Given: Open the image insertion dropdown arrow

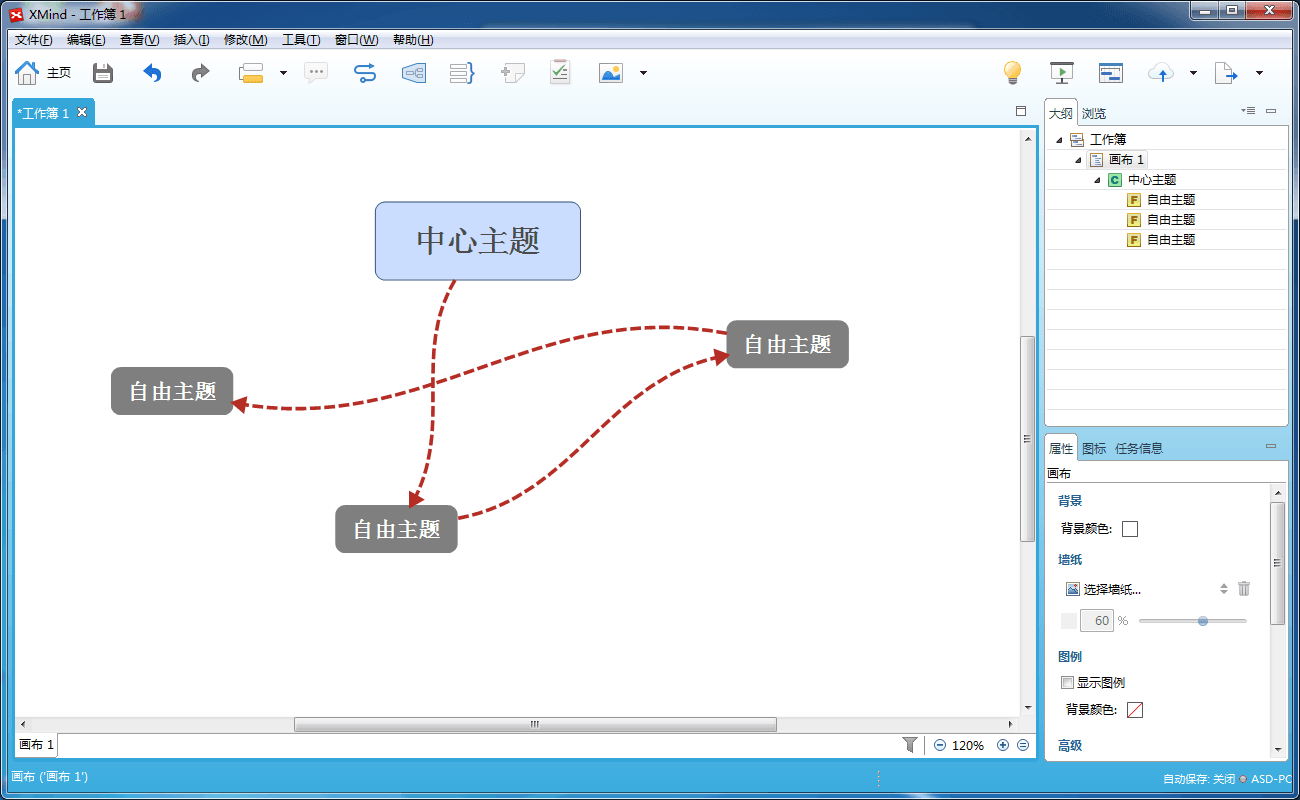Looking at the screenshot, I should click(x=643, y=73).
